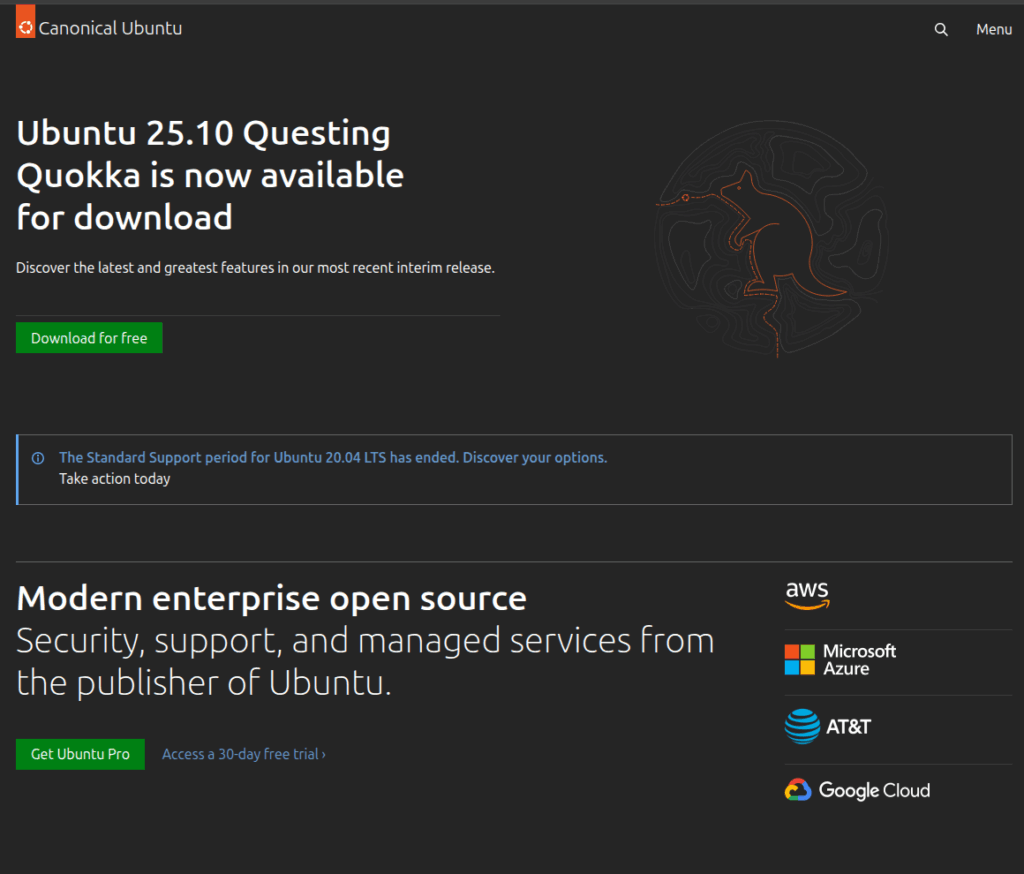The height and width of the screenshot is (874, 1024).
Task: Open the search magnifier icon
Action: 941,29
